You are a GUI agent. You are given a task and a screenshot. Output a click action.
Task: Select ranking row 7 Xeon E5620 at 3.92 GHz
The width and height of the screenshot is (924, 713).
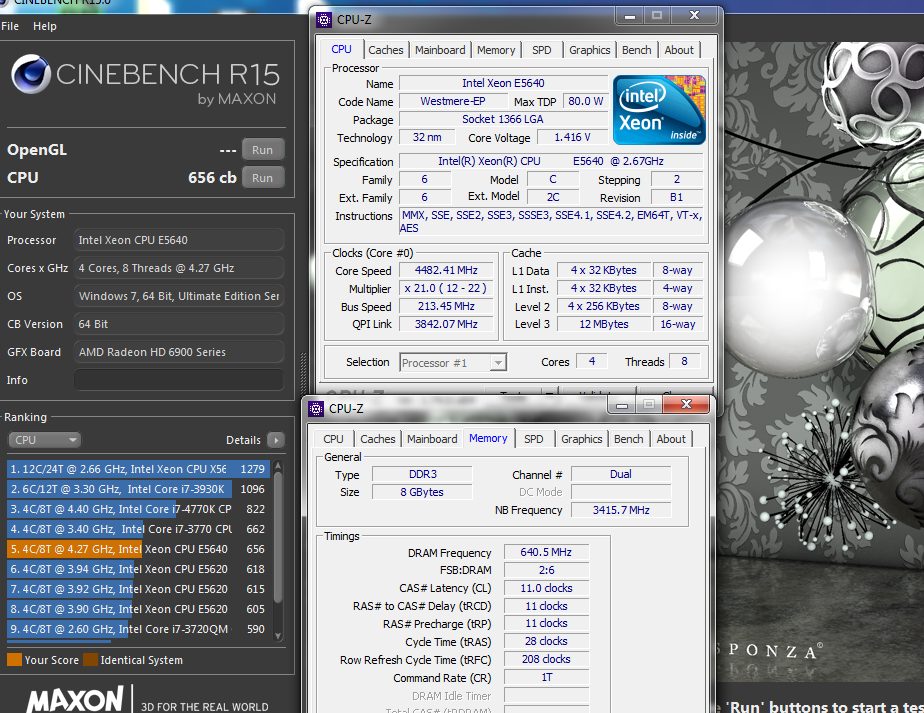tap(138, 589)
